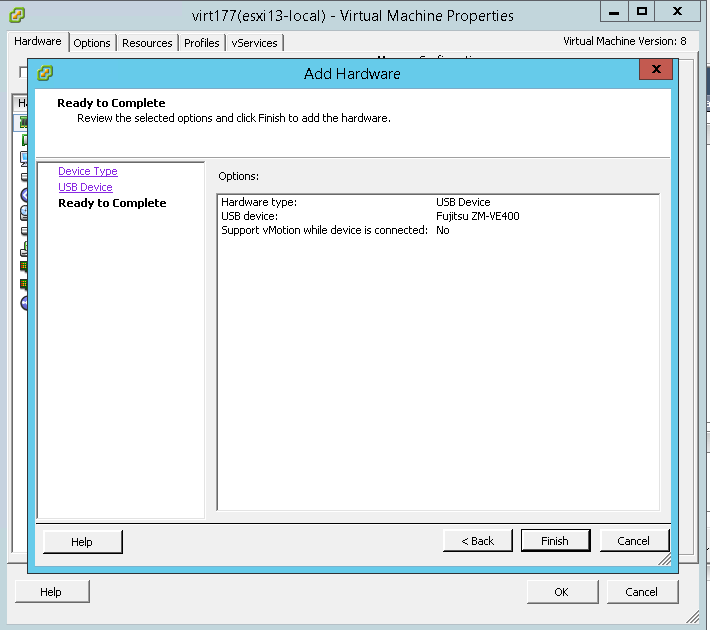Screen dimensions: 710x630
Task: Click the 'No' vMotion support value
Action: [x=442, y=230]
